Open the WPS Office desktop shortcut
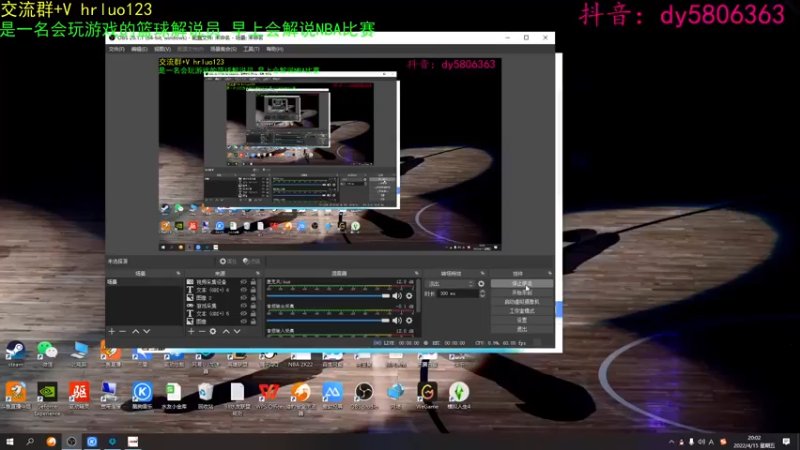The width and height of the screenshot is (800, 450). click(269, 395)
